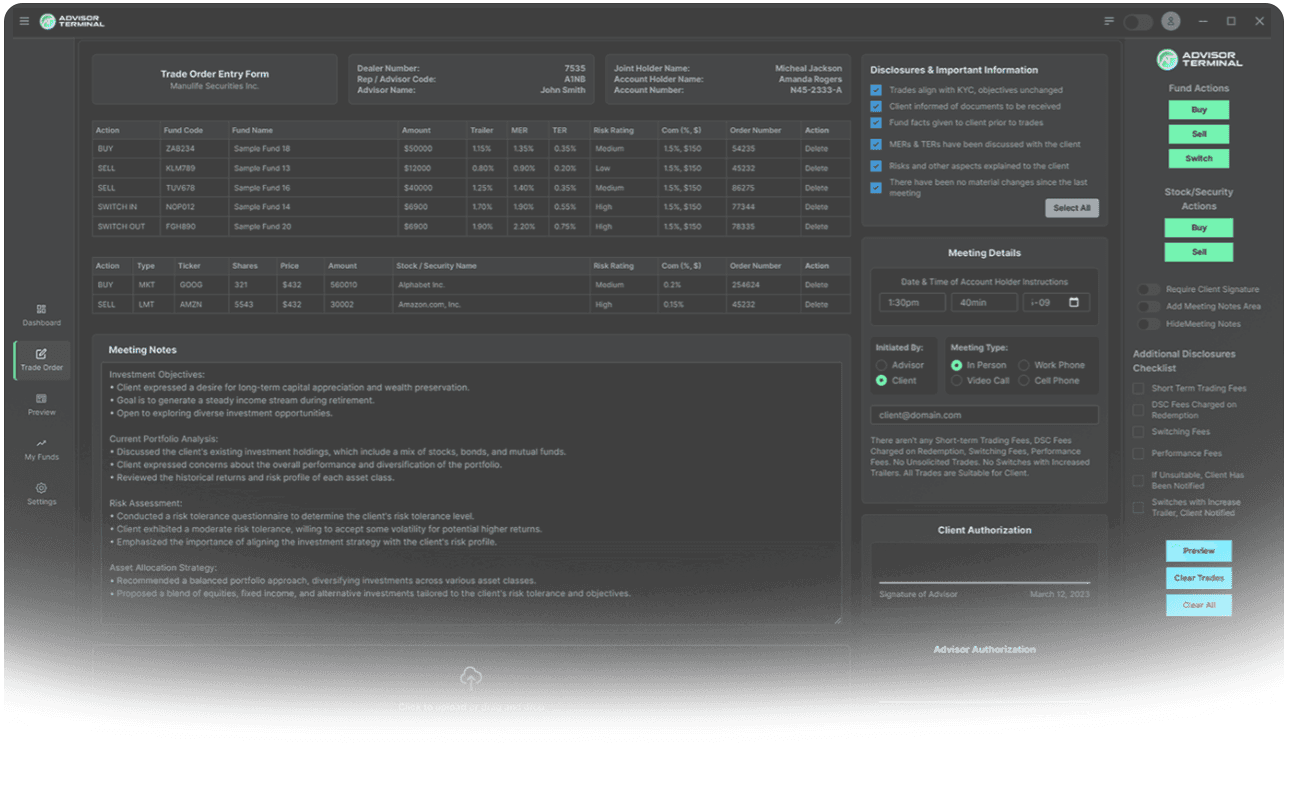The width and height of the screenshot is (1290, 787).
Task: Select Video Call meeting type
Action: [x=957, y=381]
